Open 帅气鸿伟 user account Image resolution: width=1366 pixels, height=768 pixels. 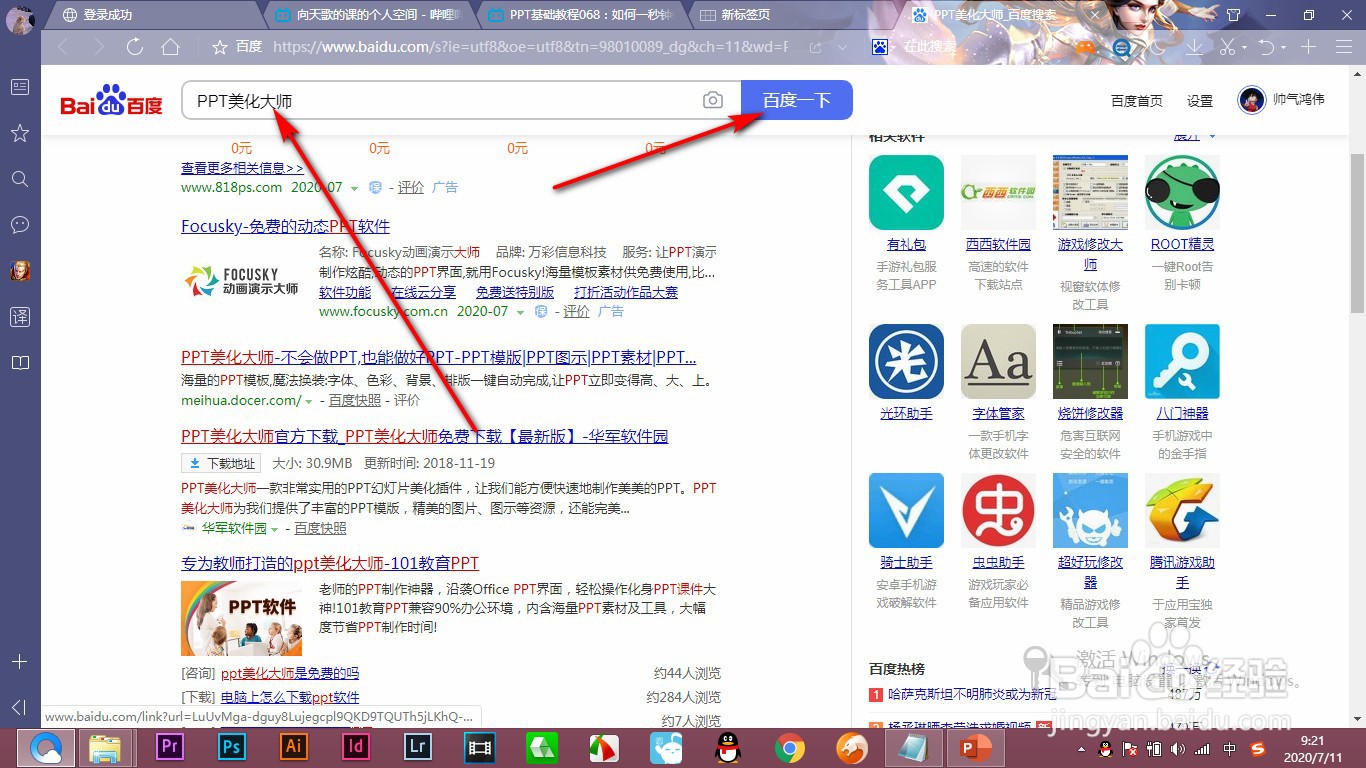tap(1281, 100)
